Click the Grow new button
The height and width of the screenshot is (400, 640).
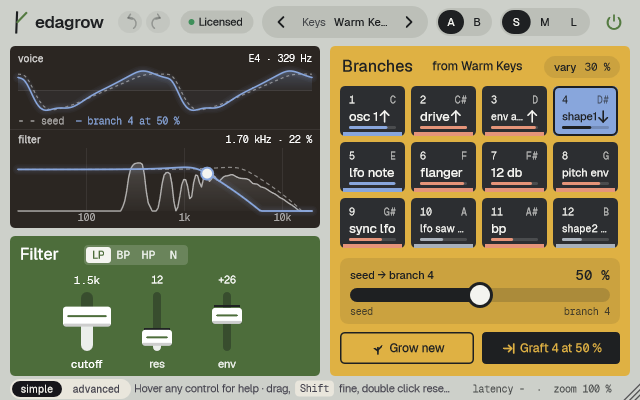click(x=407, y=348)
